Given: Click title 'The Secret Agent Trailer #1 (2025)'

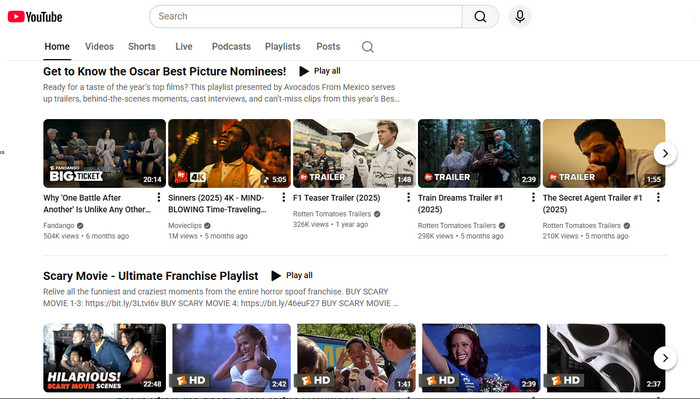Looking at the screenshot, I should coord(592,204).
